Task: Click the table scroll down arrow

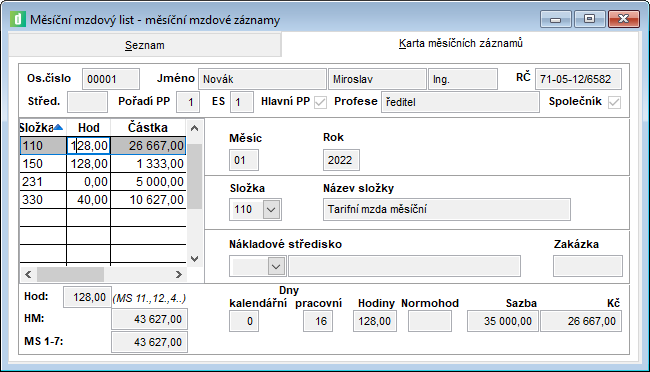Action: (x=194, y=259)
